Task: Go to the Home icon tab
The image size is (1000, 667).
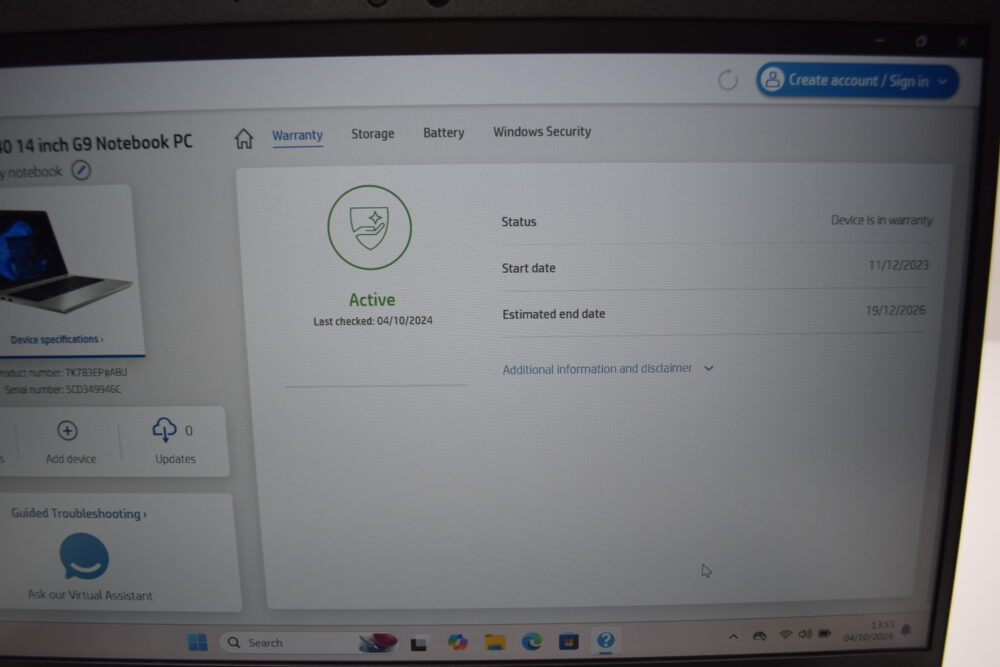Action: tap(244, 138)
